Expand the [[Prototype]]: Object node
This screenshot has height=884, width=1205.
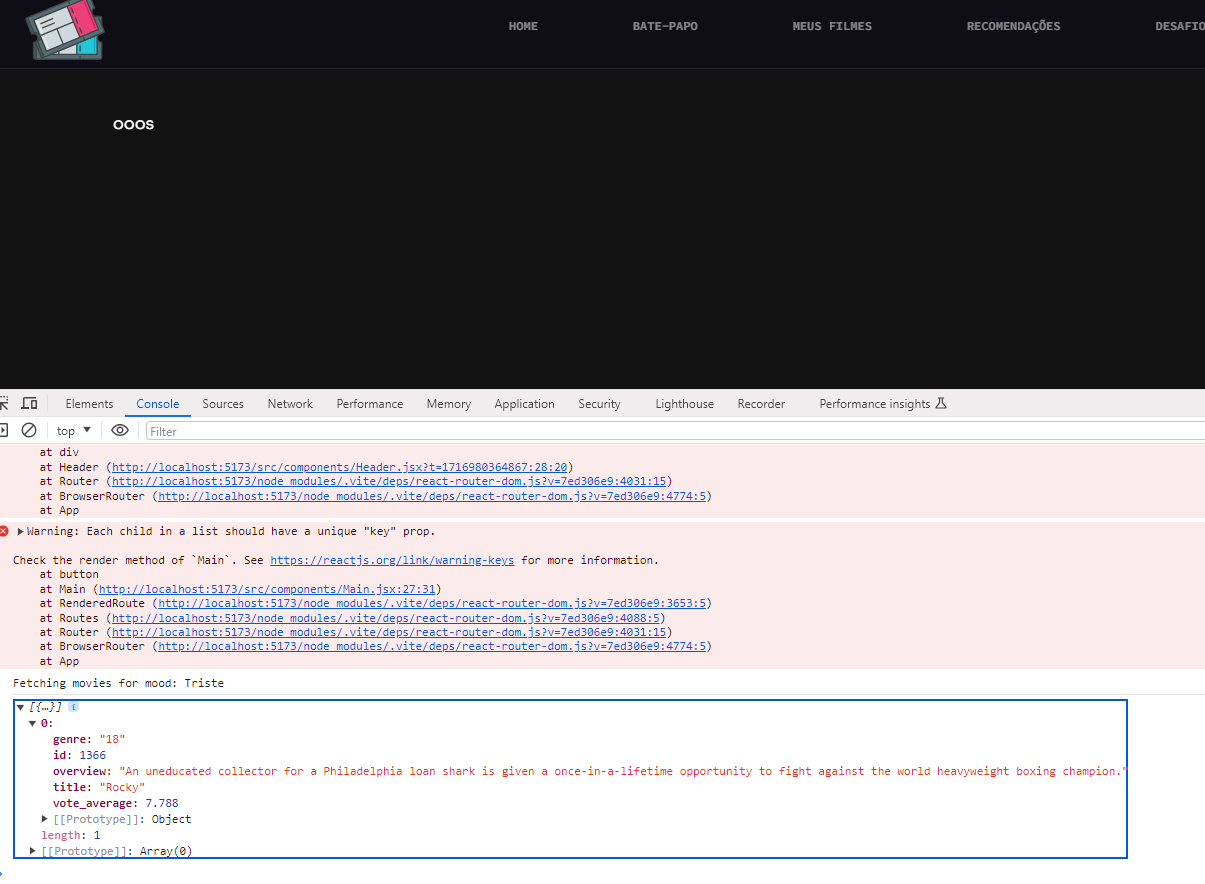pos(45,819)
